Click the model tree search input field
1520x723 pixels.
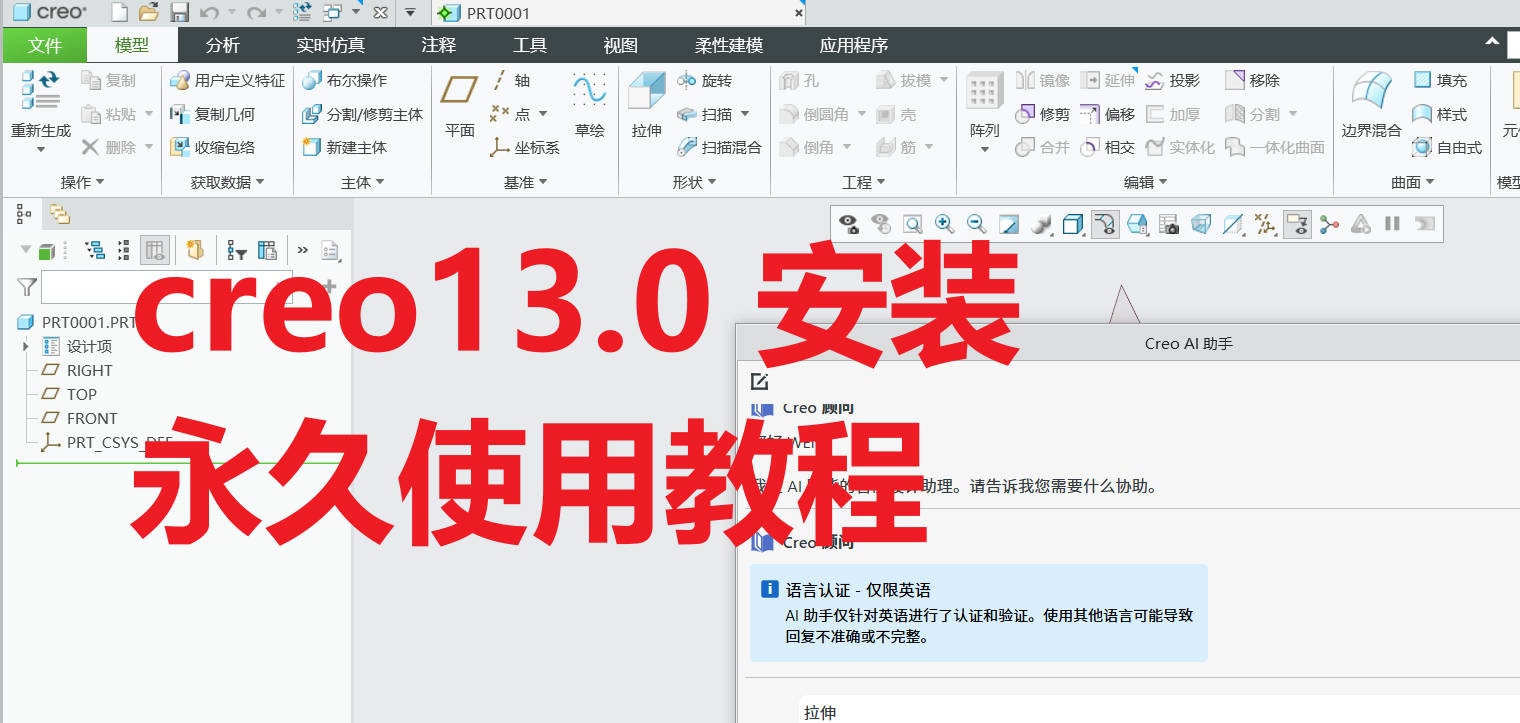pos(167,287)
